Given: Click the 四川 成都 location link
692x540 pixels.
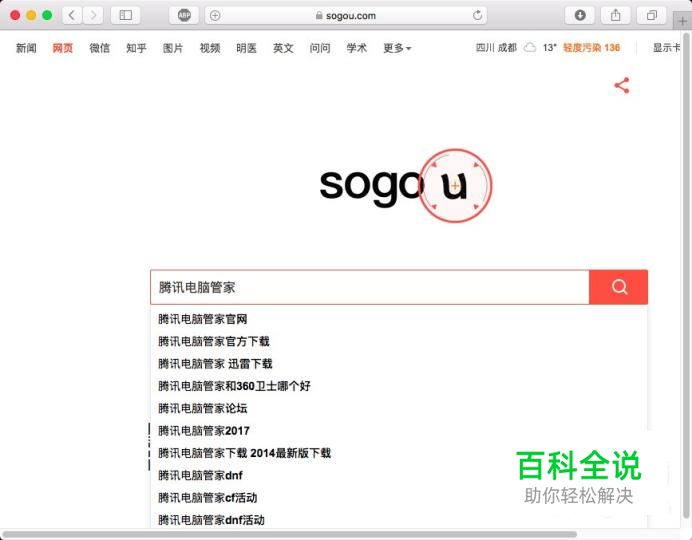Looking at the screenshot, I should tap(496, 47).
